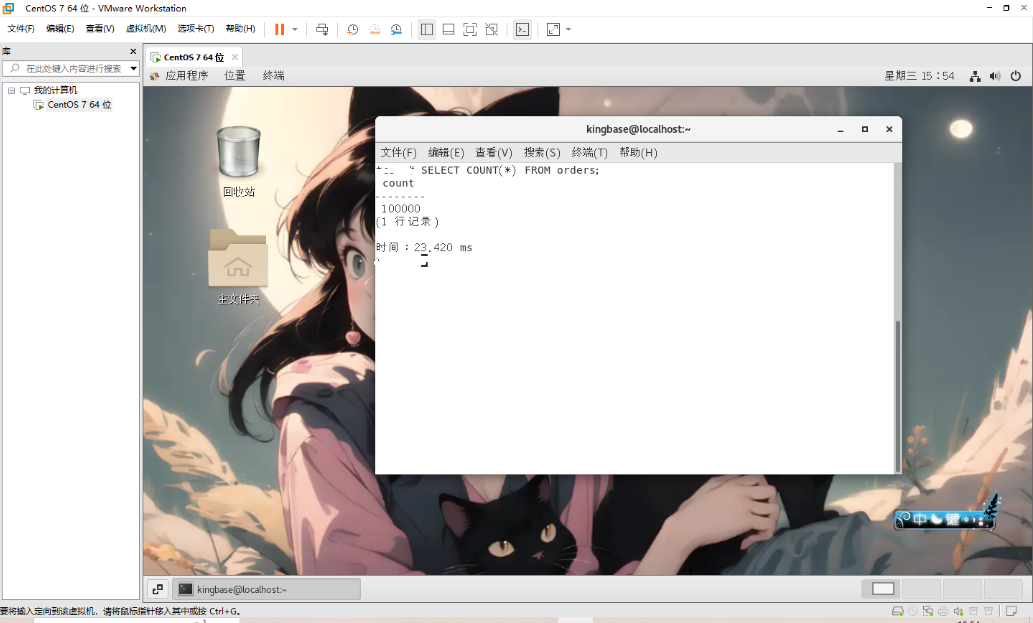The height and width of the screenshot is (623, 1033).
Task: Switch to the fourth workspace
Action: [1003, 589]
